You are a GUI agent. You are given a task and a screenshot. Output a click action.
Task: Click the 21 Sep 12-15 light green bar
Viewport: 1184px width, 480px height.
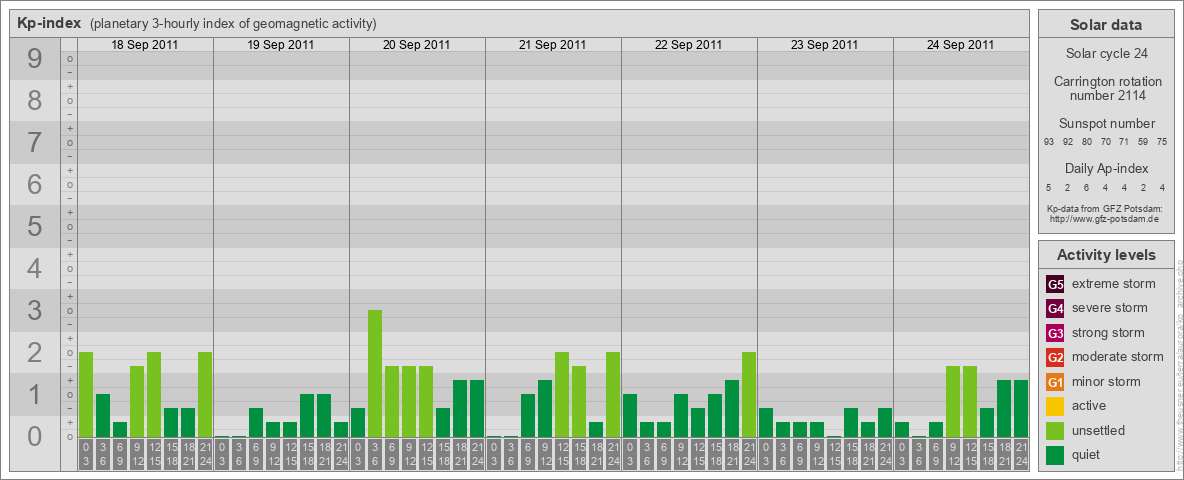(x=562, y=395)
